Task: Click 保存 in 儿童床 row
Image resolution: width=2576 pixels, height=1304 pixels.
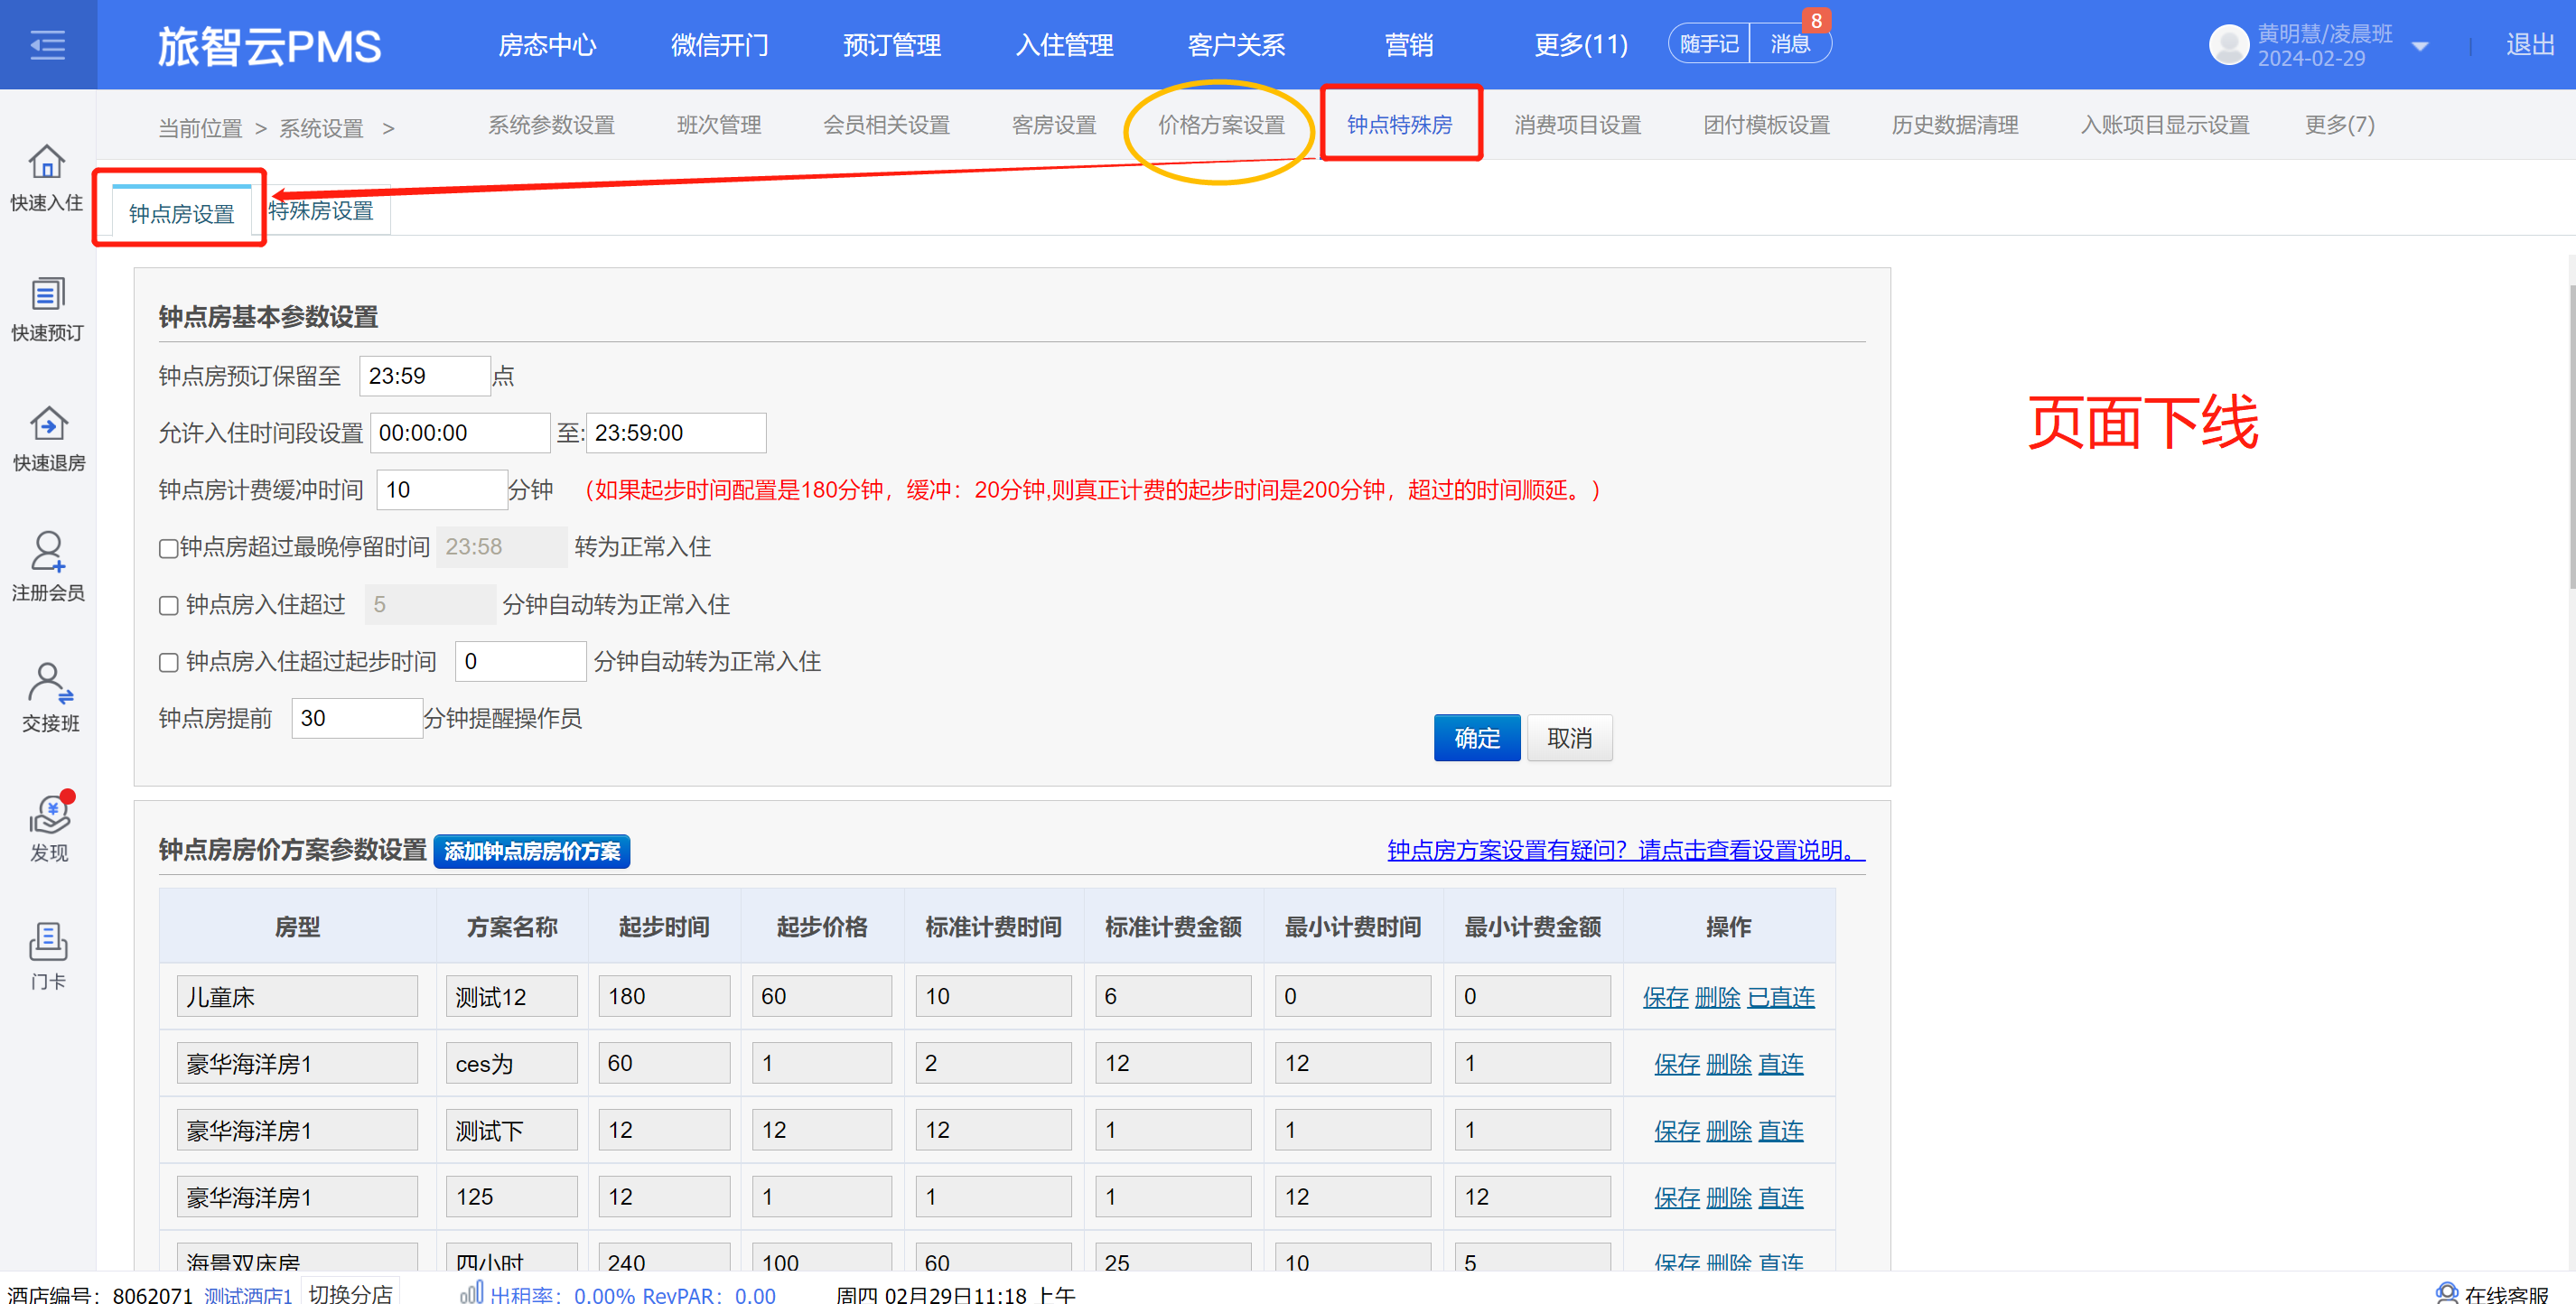Action: 1665,998
